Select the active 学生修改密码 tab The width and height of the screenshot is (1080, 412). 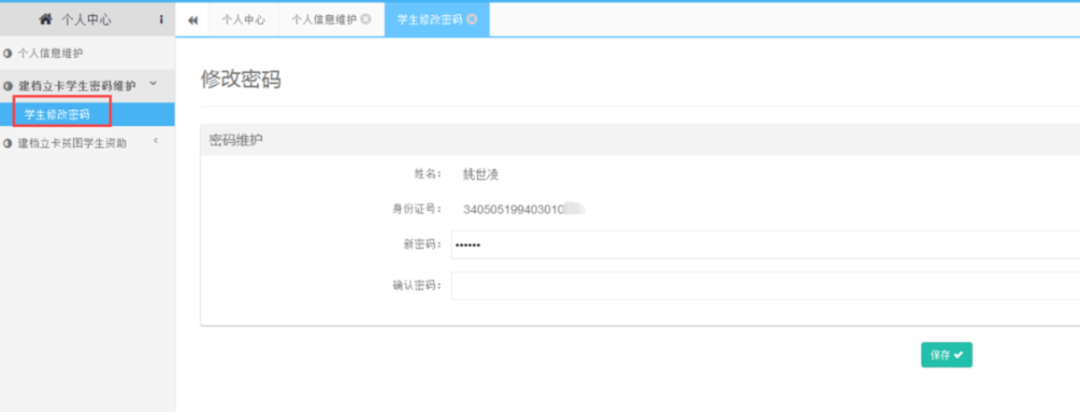(x=430, y=20)
